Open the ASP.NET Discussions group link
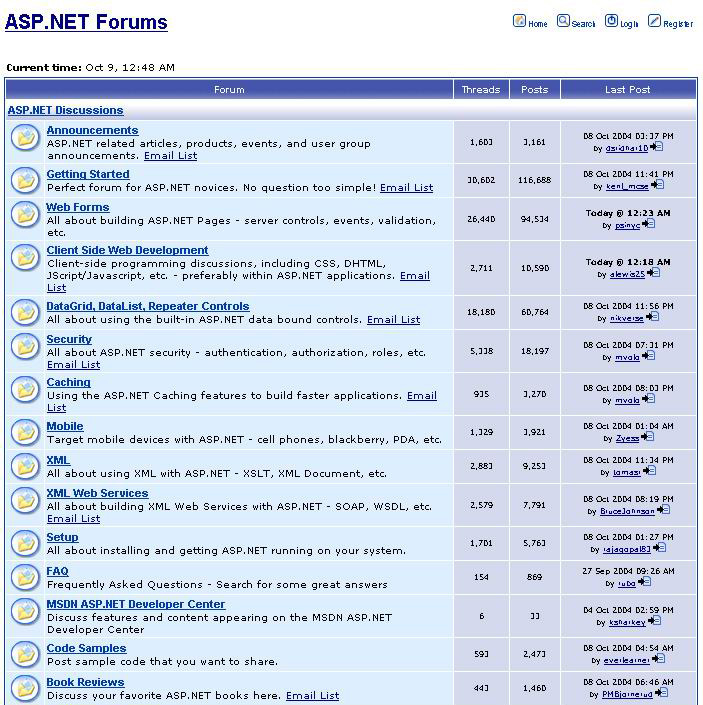 click(x=66, y=110)
